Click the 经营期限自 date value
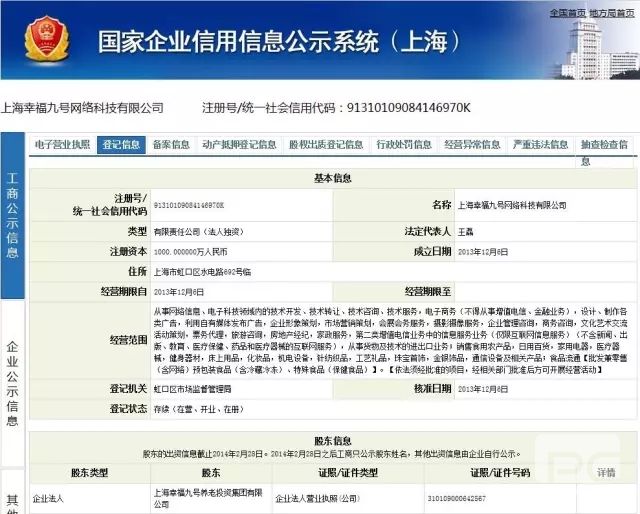The height and width of the screenshot is (514, 640). [178, 292]
